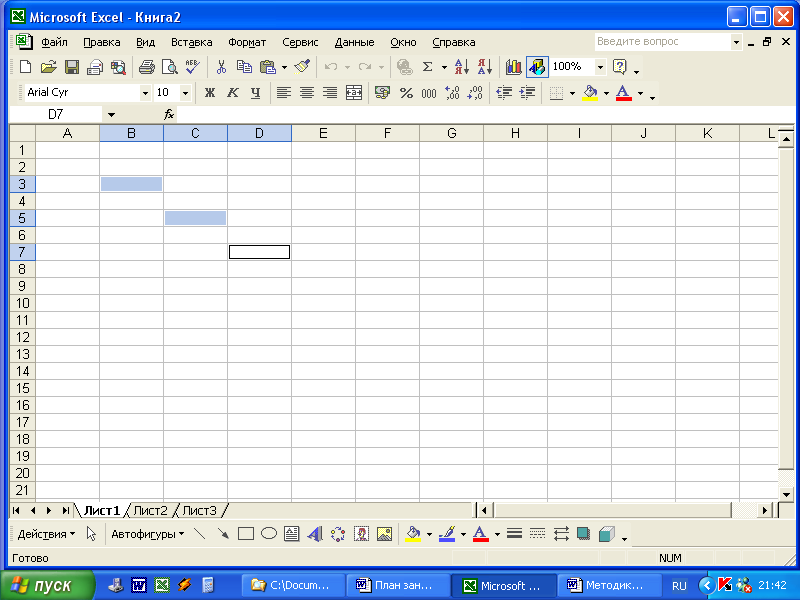Click the formatting toolbar font color A
Screen dimensions: 800x600
pos(623,93)
